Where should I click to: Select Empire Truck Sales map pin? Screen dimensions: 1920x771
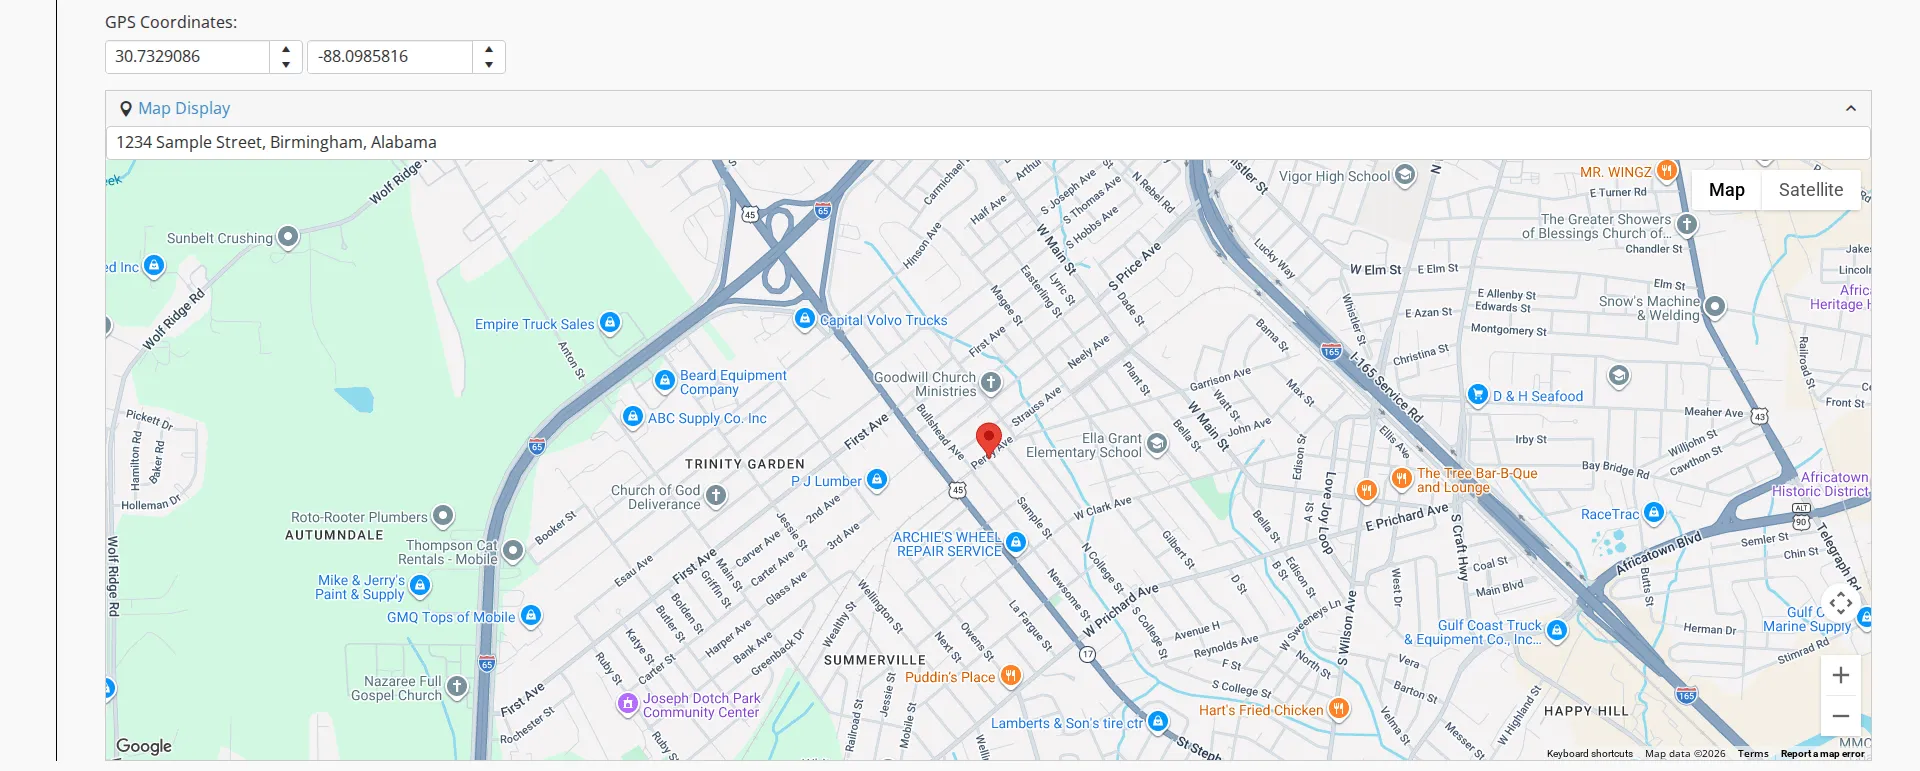[610, 322]
